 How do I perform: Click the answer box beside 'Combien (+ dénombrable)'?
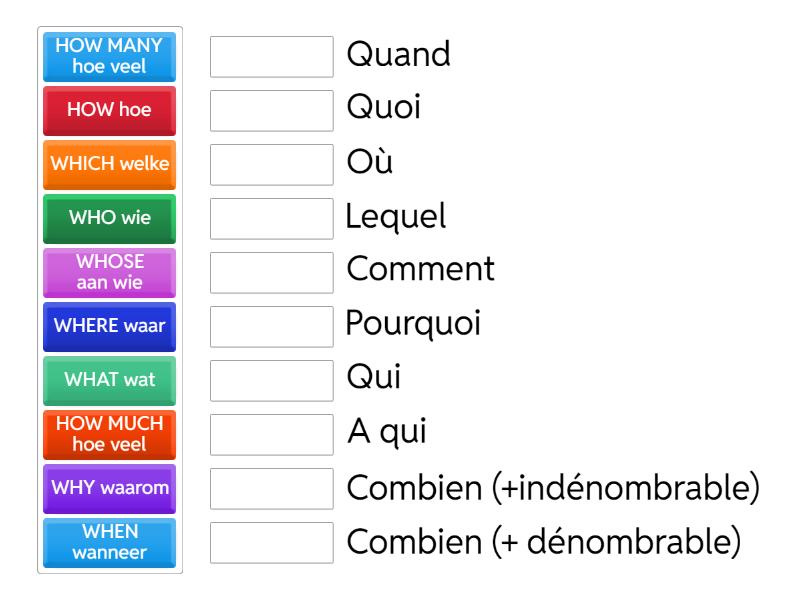pyautogui.click(x=271, y=542)
